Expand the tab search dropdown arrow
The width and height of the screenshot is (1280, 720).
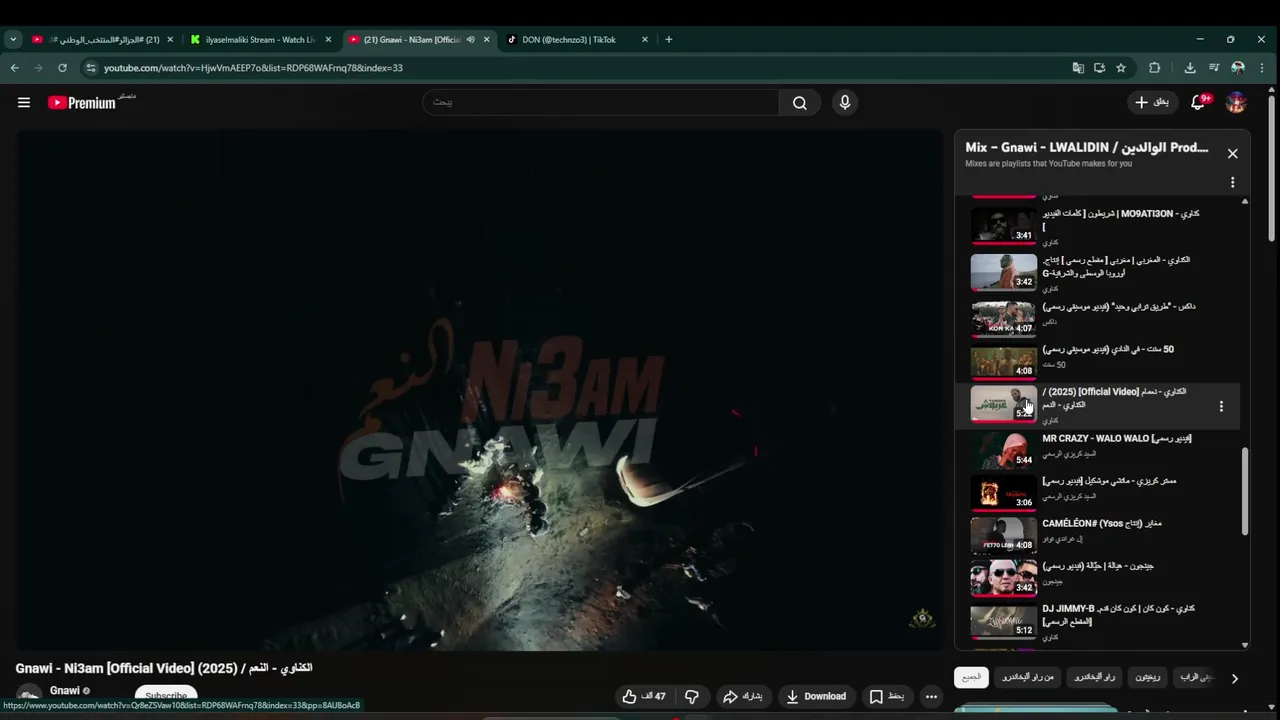tap(13, 40)
